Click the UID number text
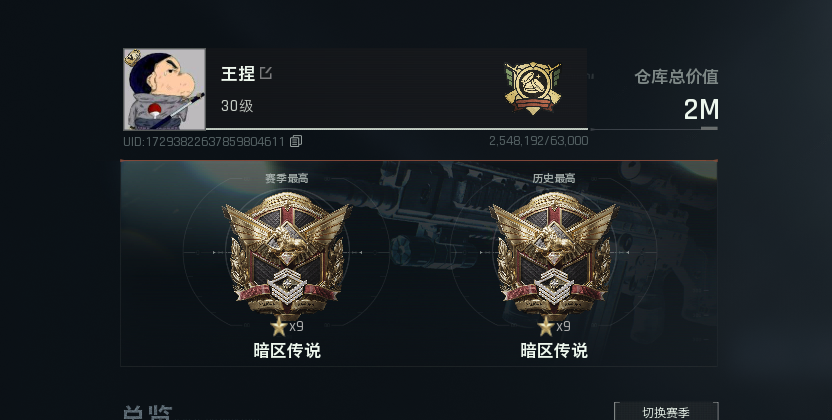Viewport: 832px width, 420px height. point(204,142)
